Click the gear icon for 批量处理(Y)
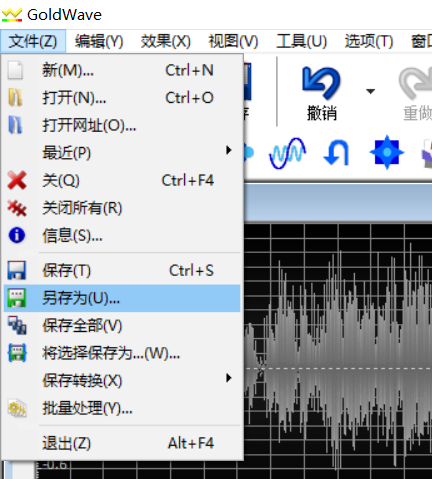 [17, 408]
